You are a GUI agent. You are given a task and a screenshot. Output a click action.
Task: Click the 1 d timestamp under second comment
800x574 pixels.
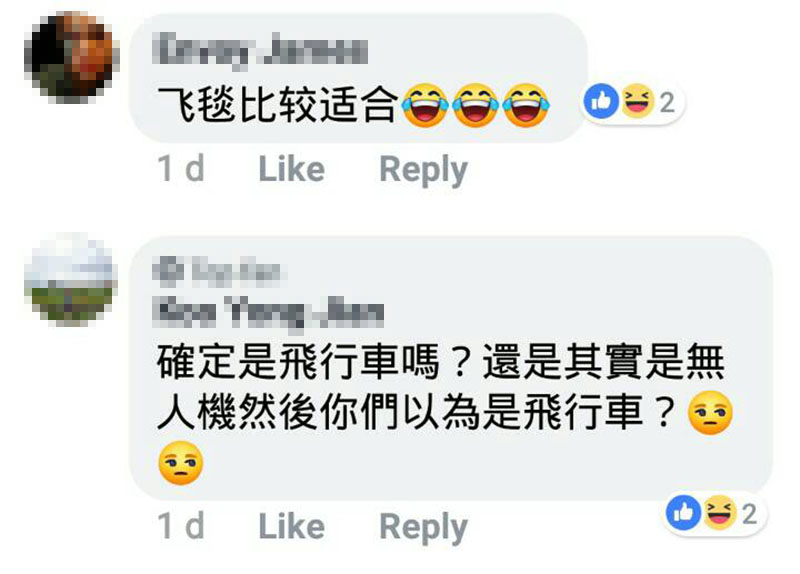[x=181, y=526]
